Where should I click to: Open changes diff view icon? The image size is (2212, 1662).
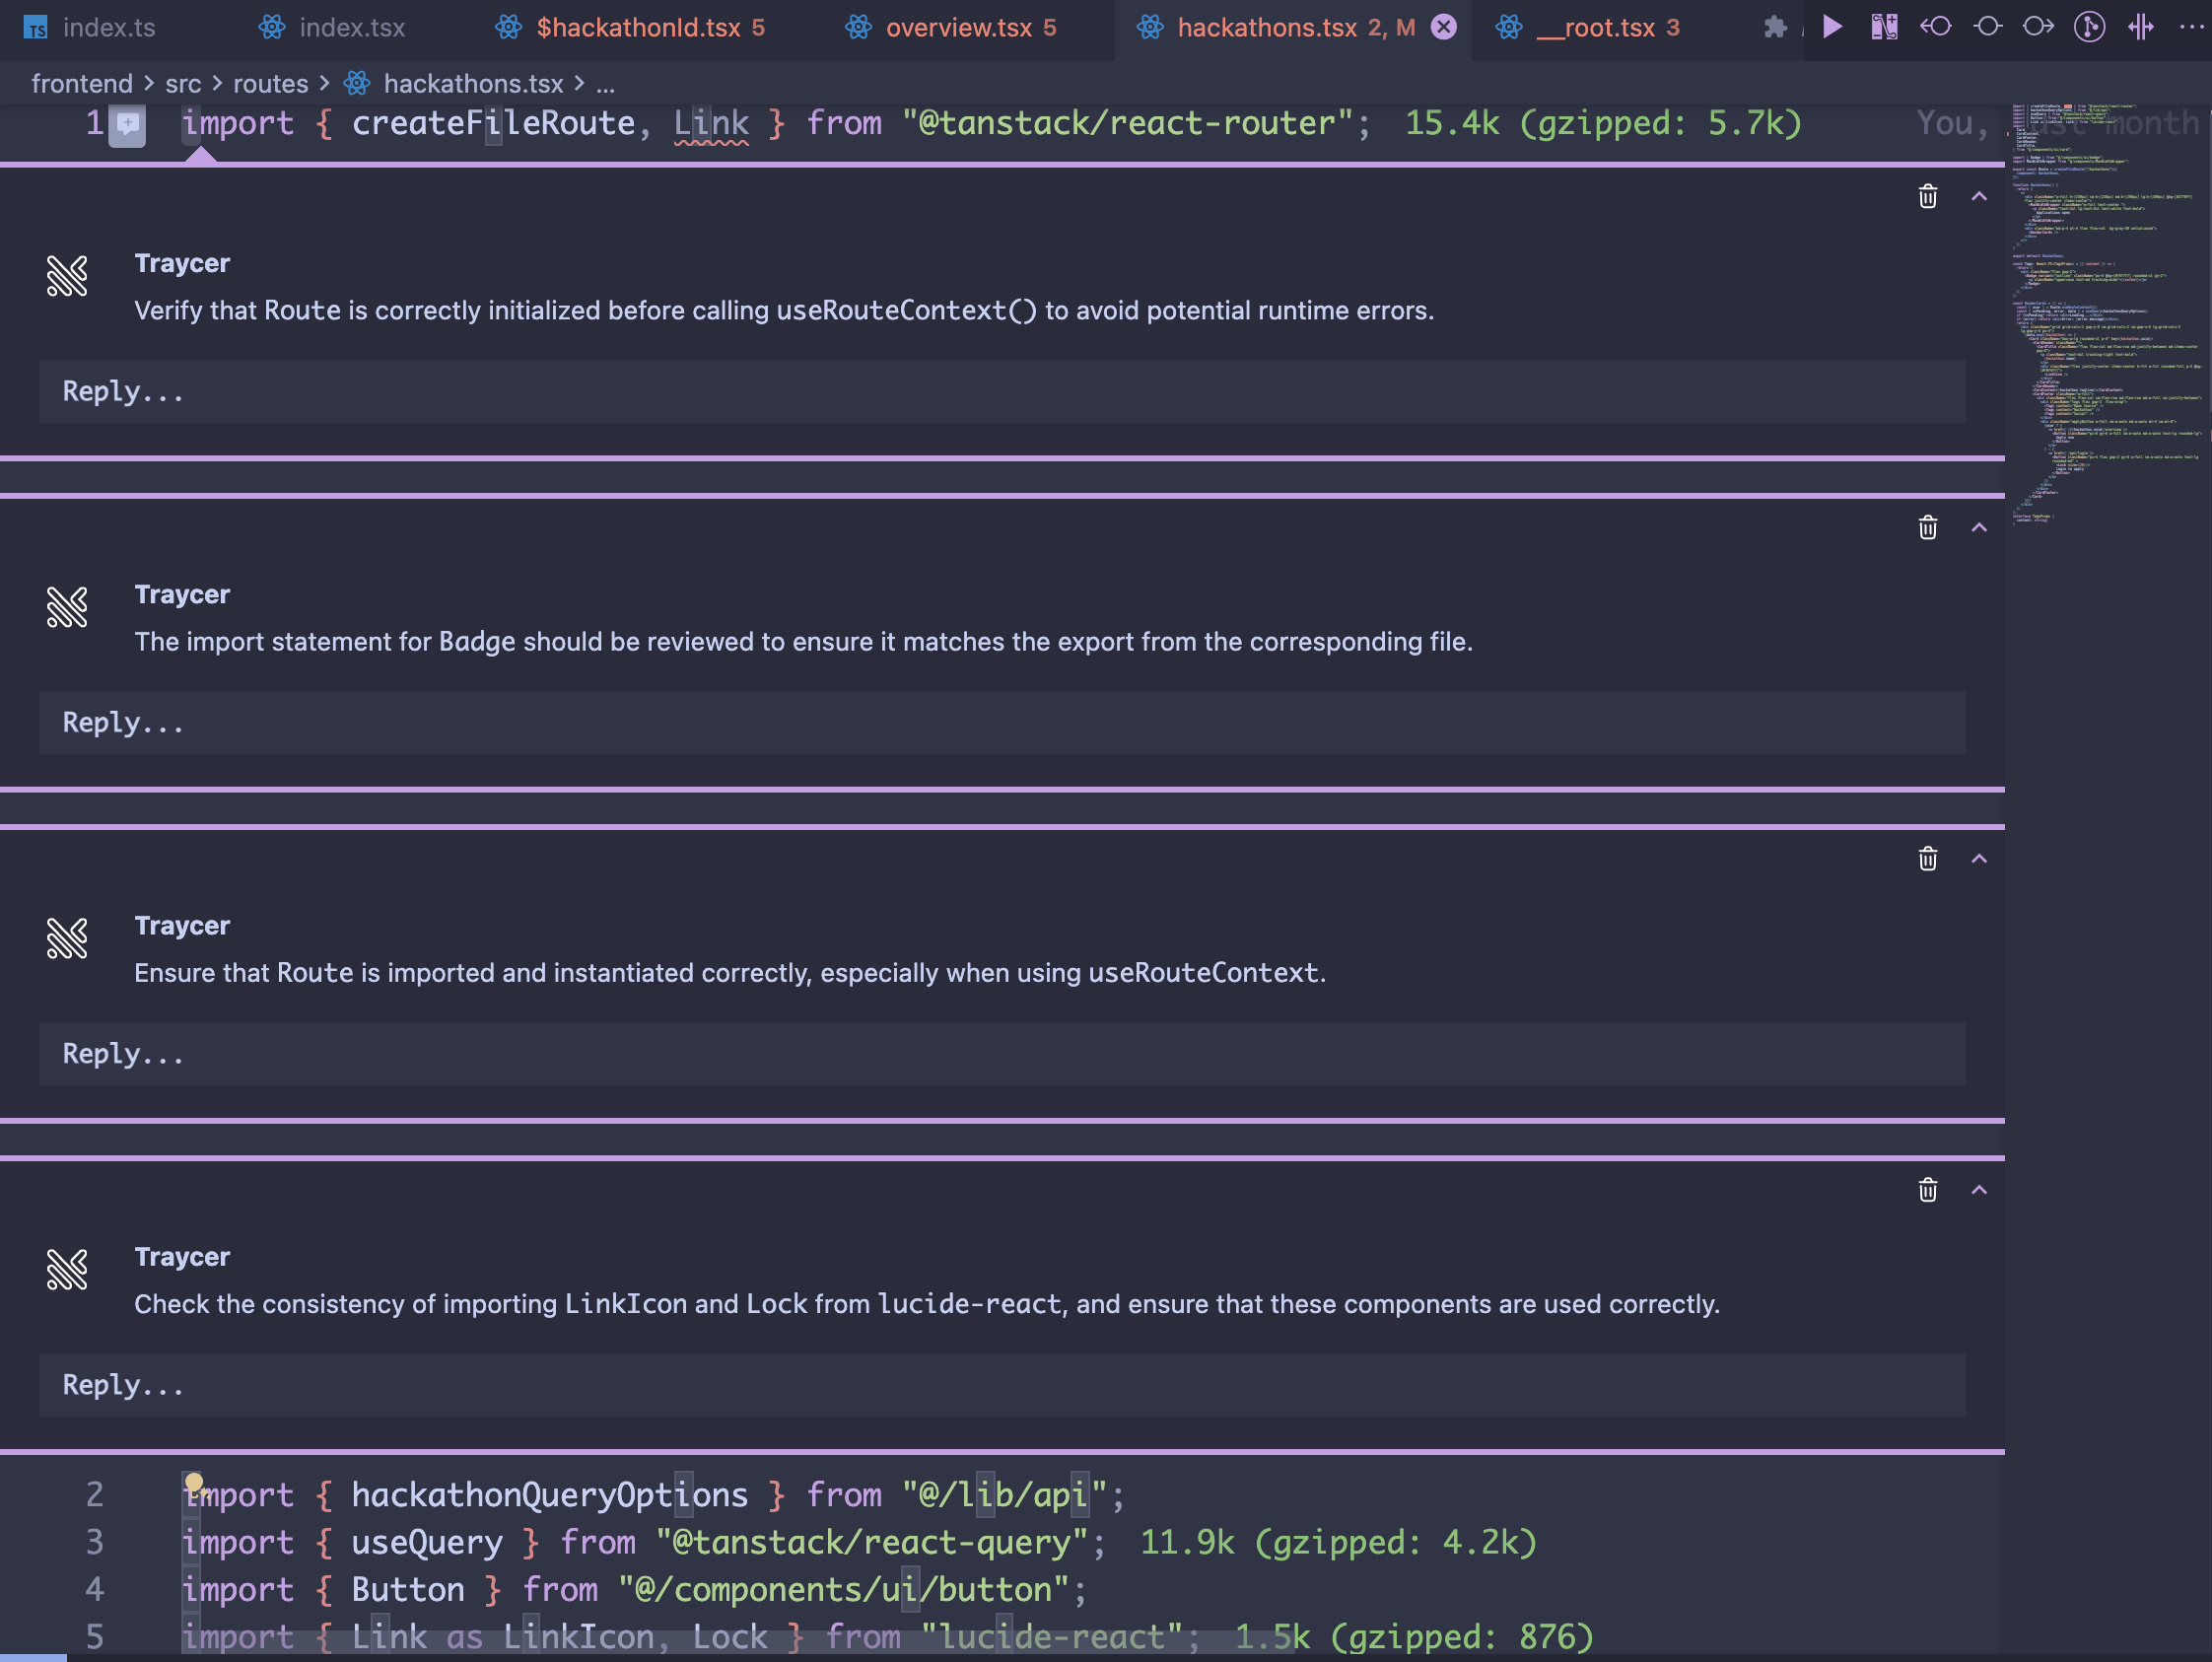click(x=1884, y=27)
